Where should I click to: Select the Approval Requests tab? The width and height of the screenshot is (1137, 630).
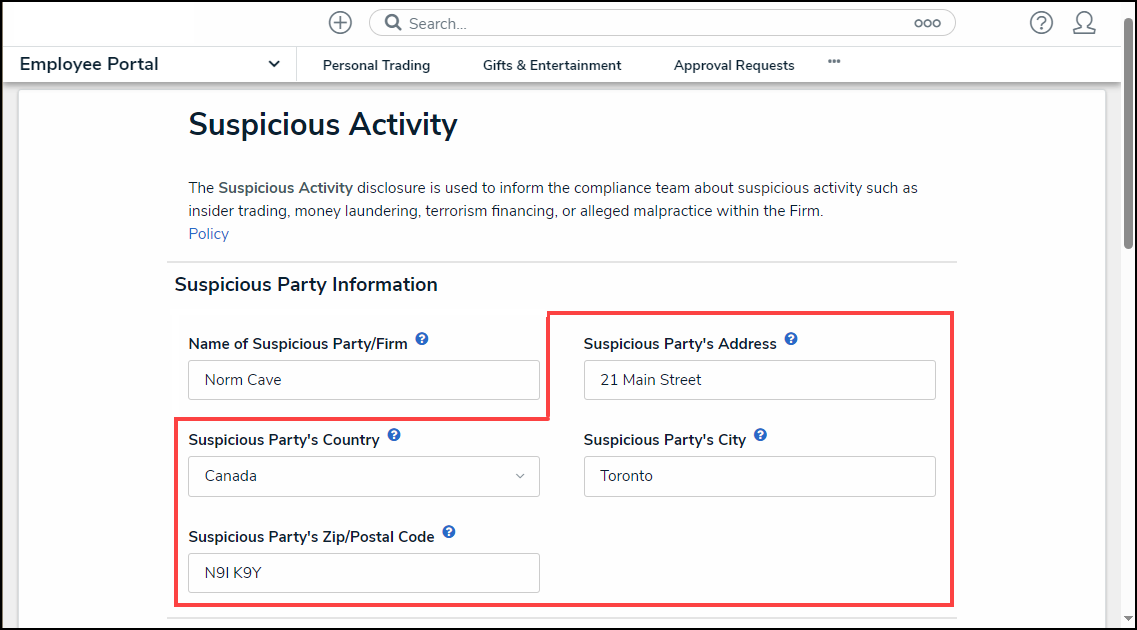(733, 64)
